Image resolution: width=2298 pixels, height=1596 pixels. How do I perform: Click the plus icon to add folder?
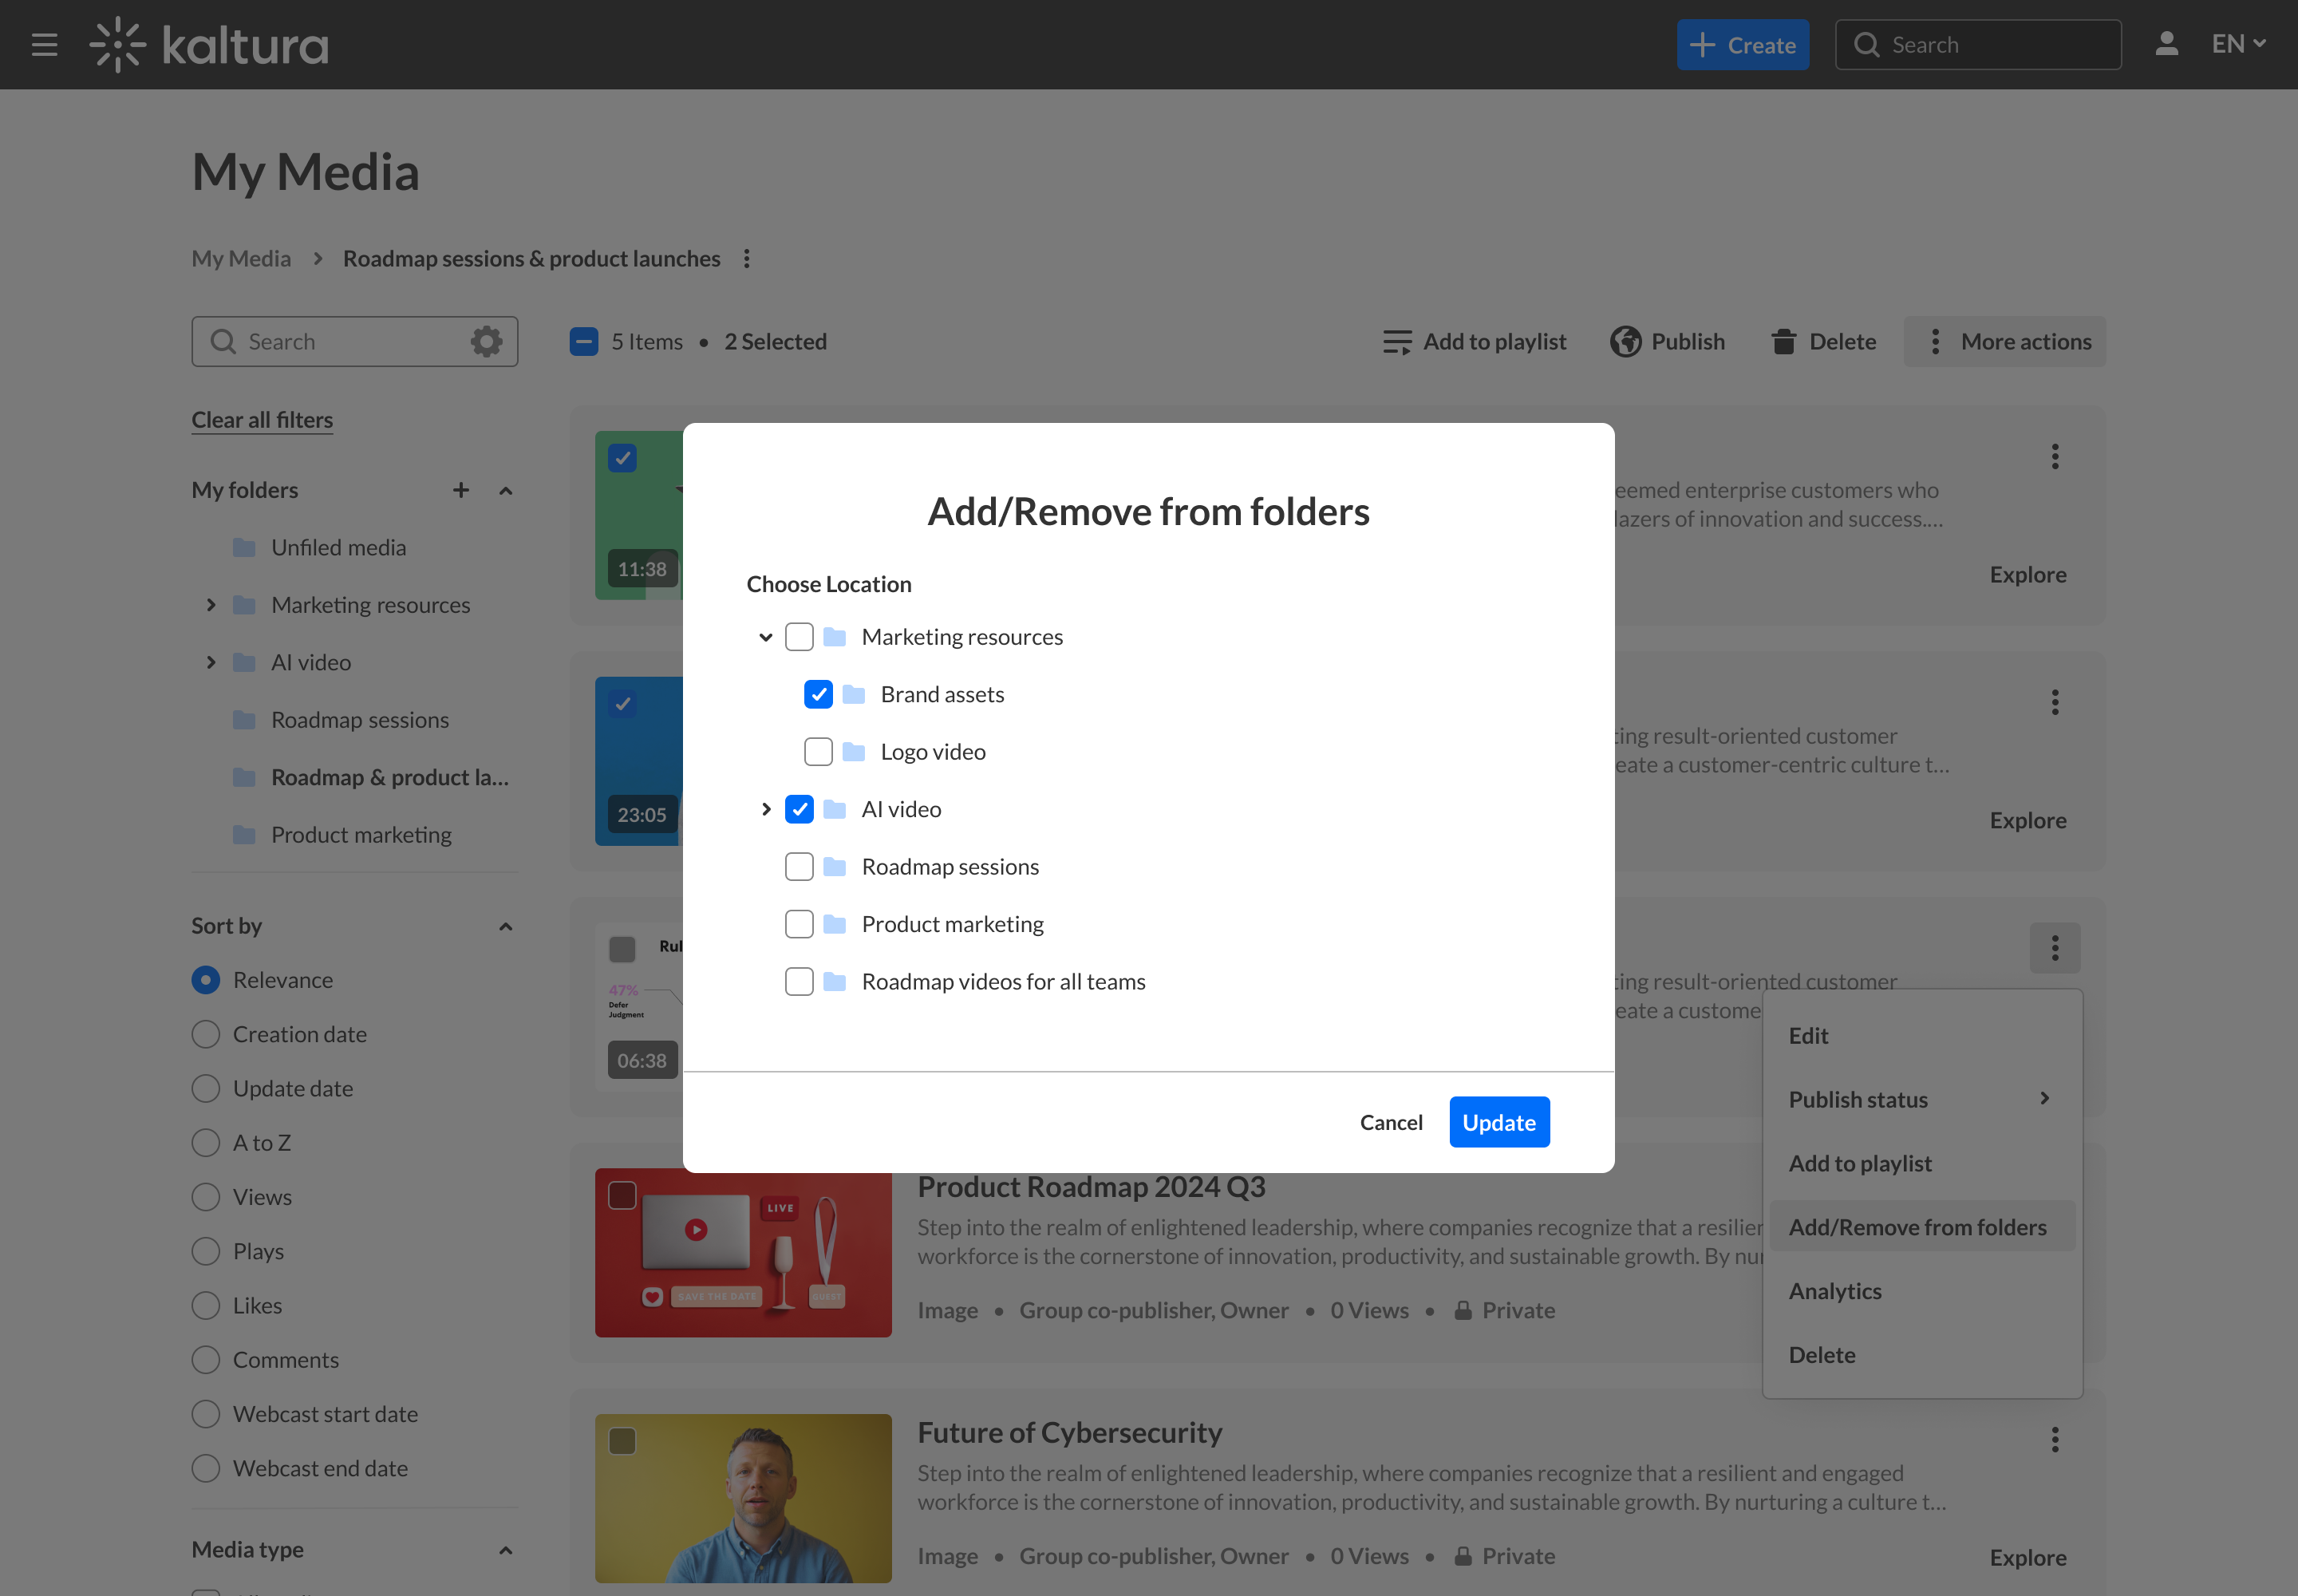click(x=461, y=490)
